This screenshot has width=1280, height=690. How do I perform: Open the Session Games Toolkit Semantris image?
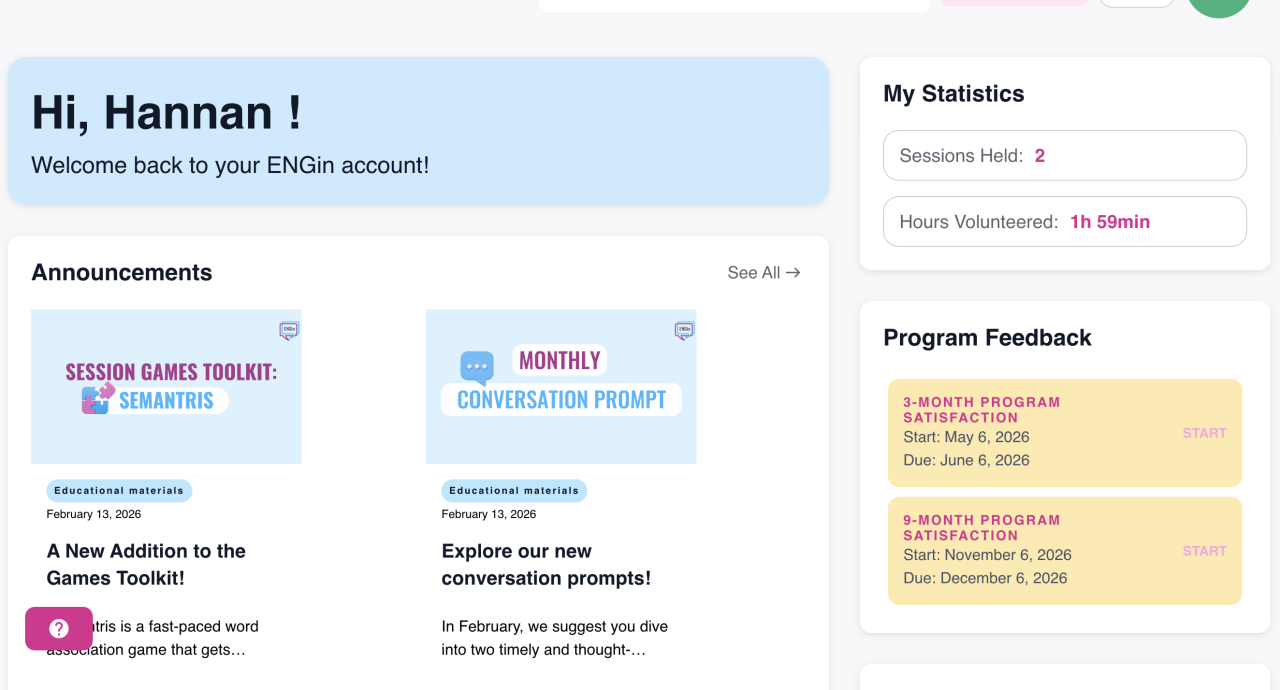coord(166,386)
